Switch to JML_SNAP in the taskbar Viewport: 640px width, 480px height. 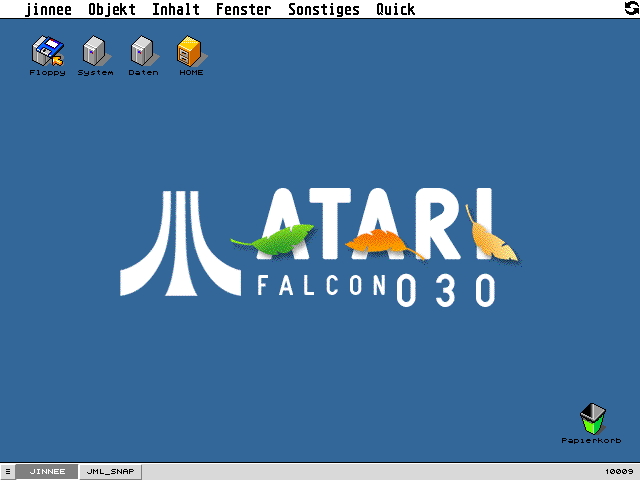click(110, 471)
